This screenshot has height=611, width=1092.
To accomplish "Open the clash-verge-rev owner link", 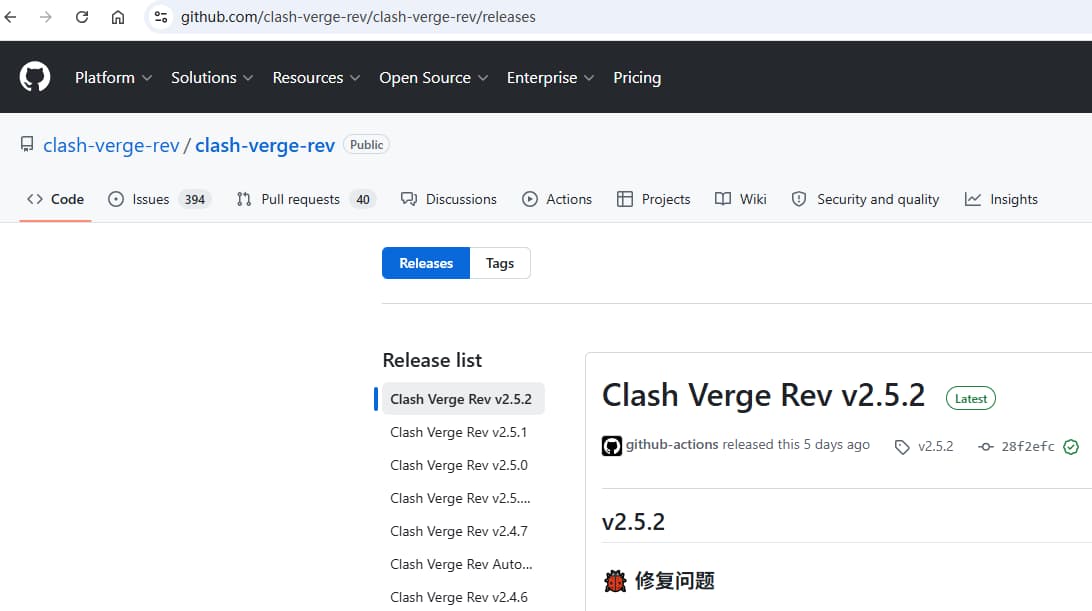I will point(111,145).
